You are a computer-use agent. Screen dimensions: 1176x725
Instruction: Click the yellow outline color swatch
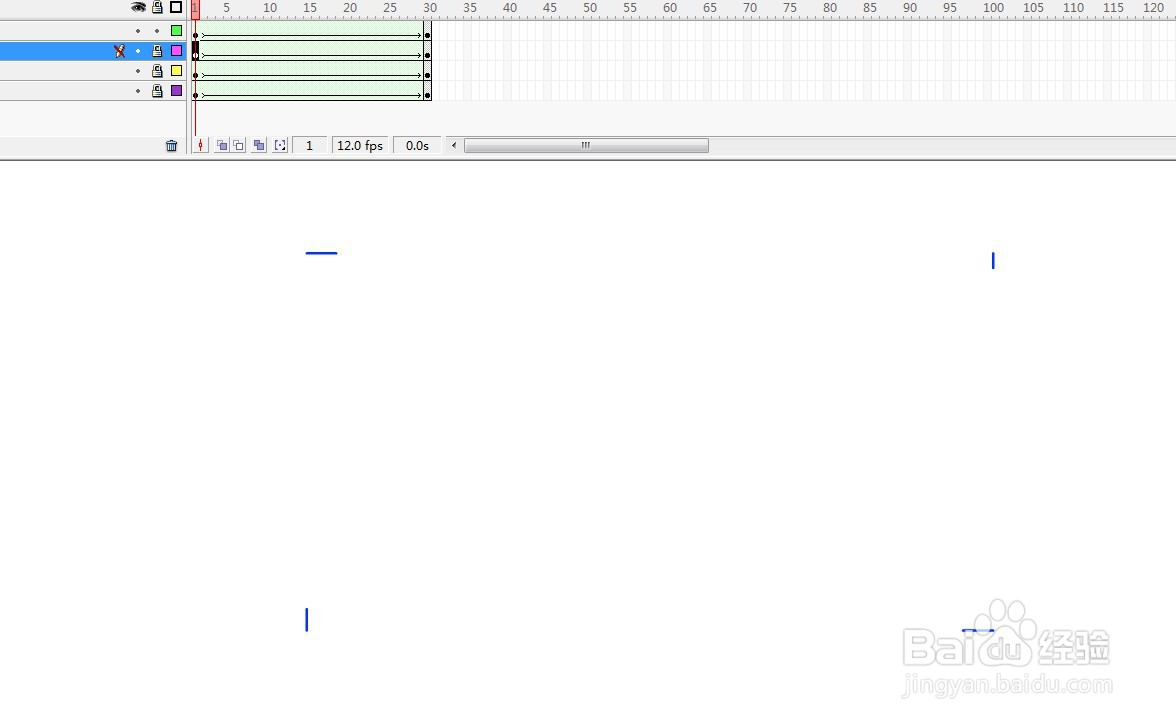click(x=176, y=70)
